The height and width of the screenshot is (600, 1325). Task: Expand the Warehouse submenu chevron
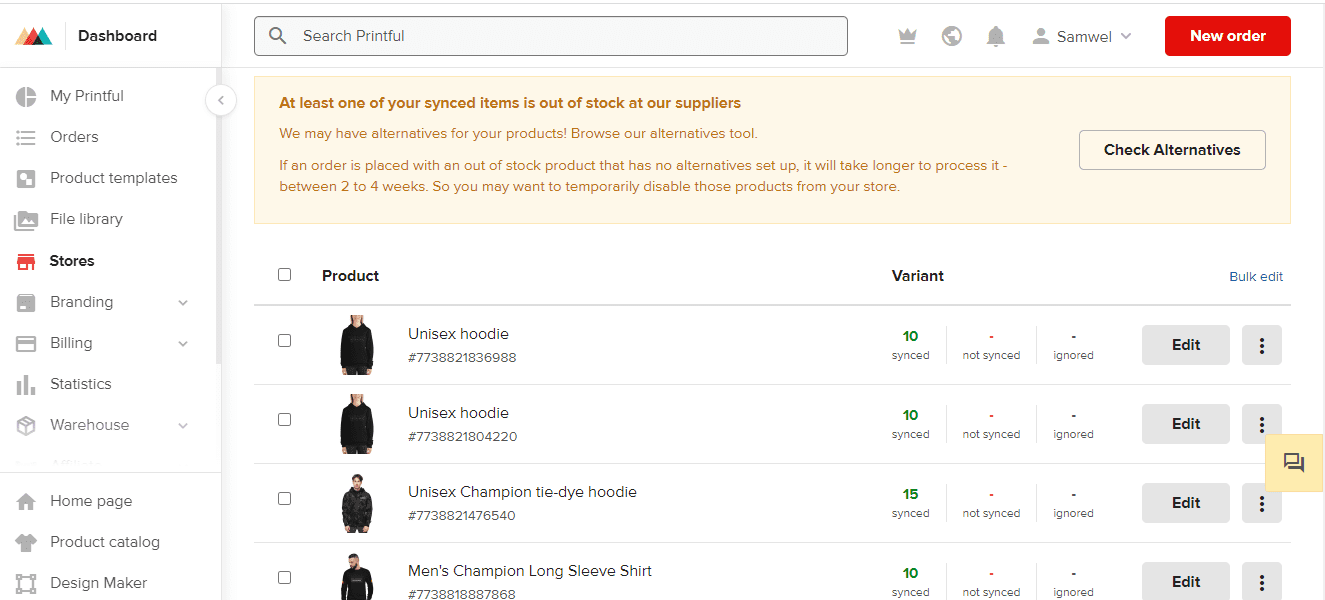pos(183,425)
